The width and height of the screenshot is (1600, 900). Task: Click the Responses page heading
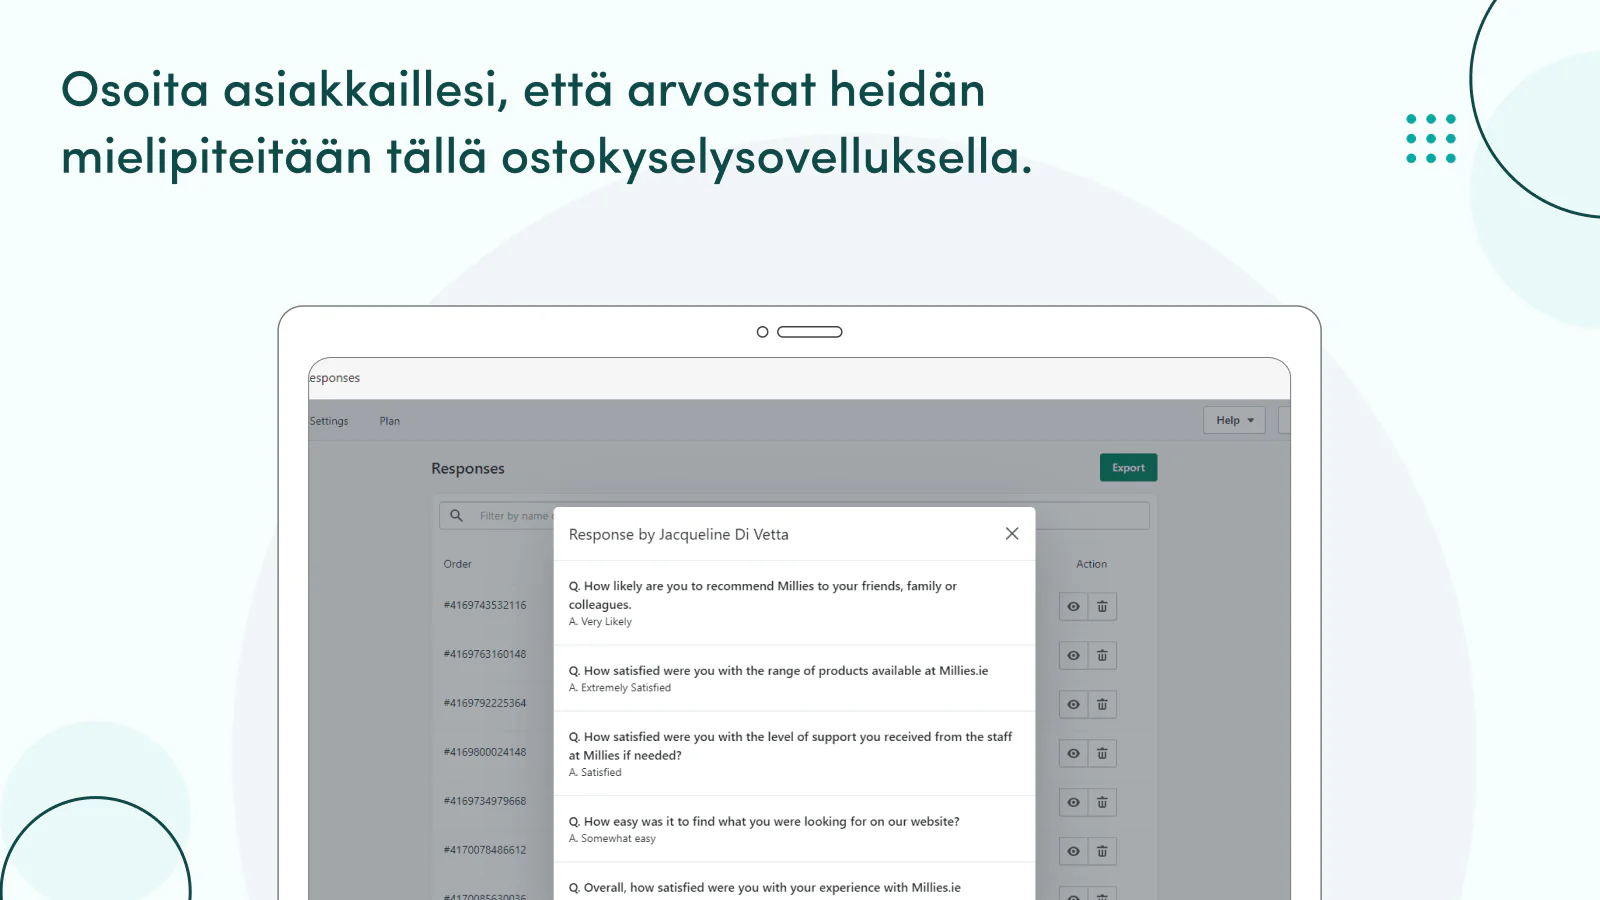468,469
